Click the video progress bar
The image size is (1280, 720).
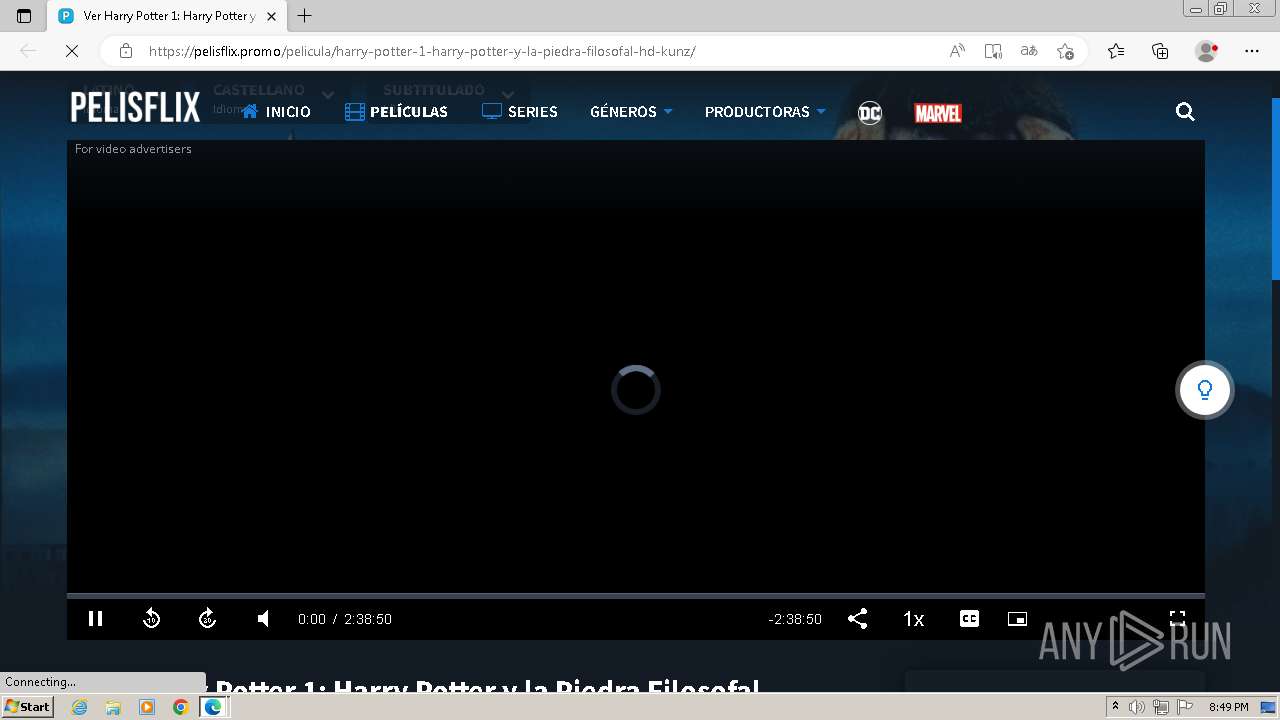[x=636, y=596]
